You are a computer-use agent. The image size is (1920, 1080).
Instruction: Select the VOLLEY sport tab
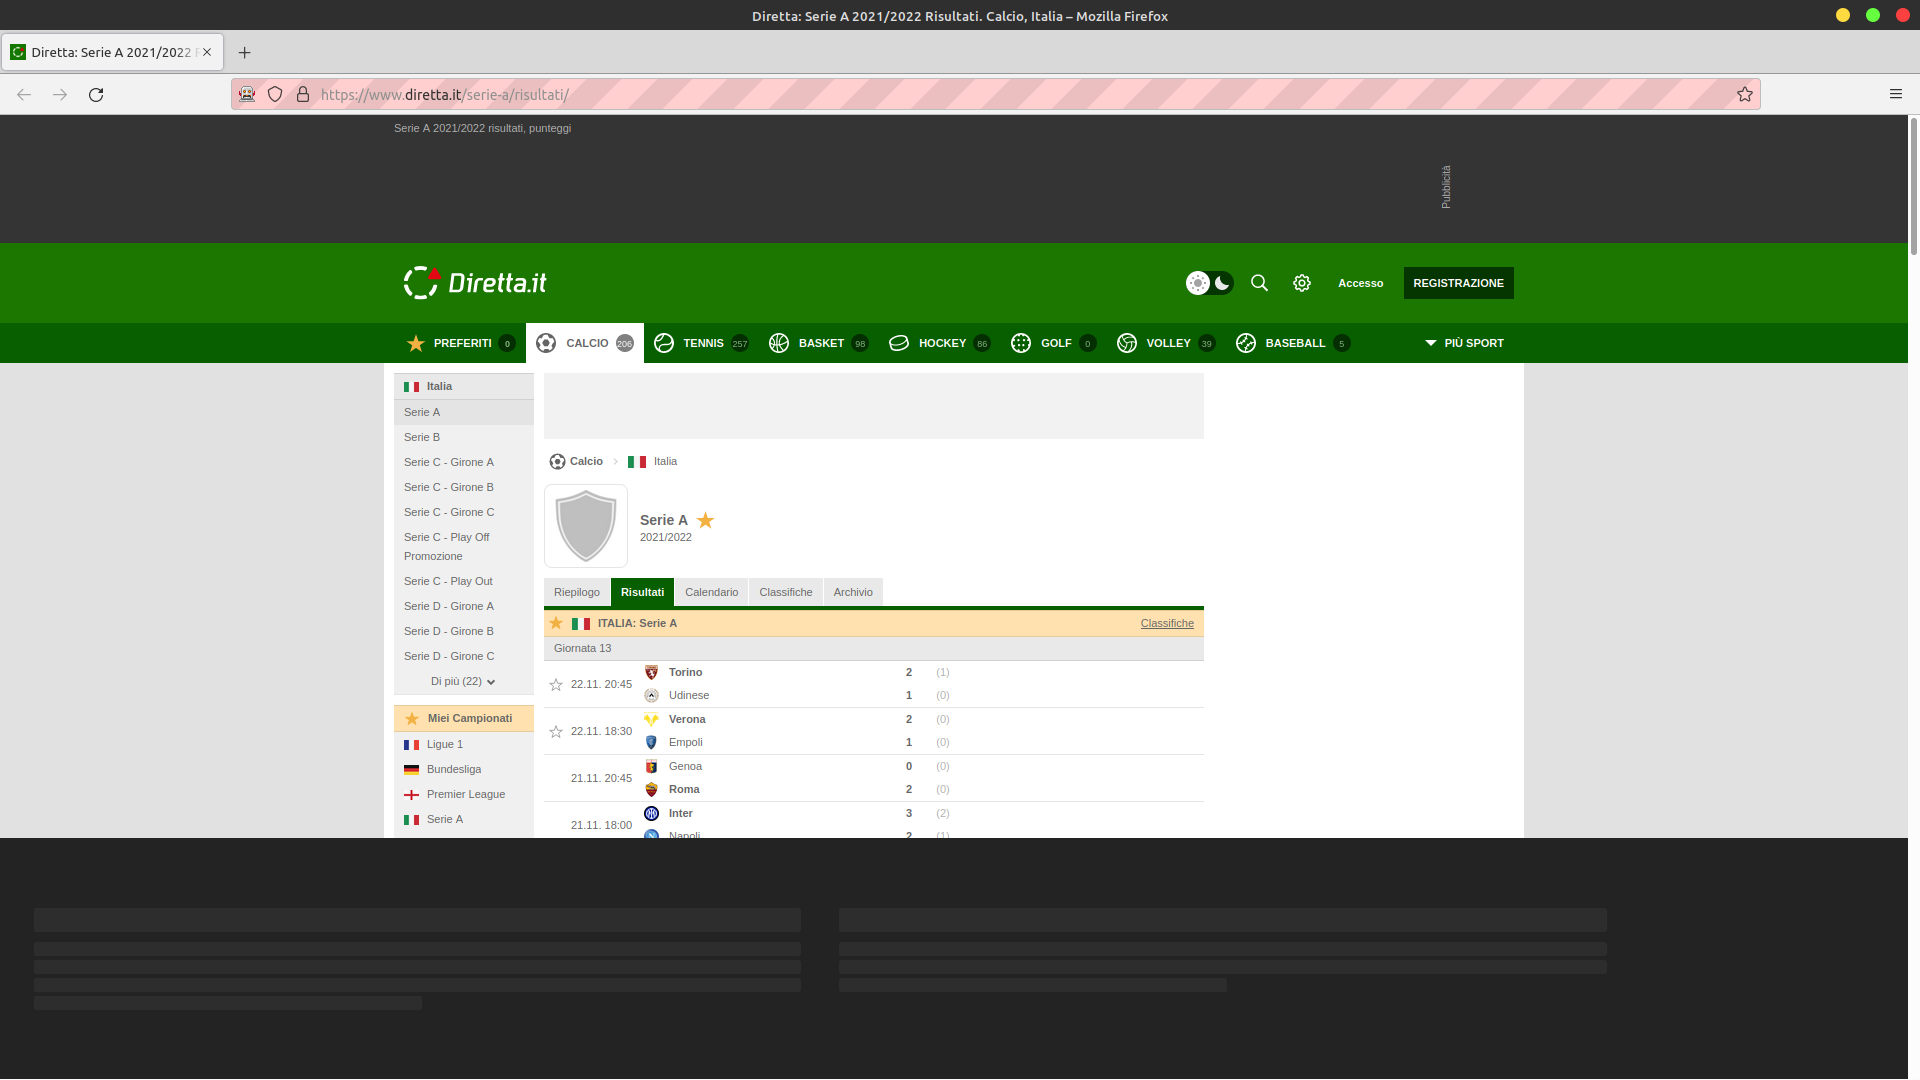pos(1166,343)
